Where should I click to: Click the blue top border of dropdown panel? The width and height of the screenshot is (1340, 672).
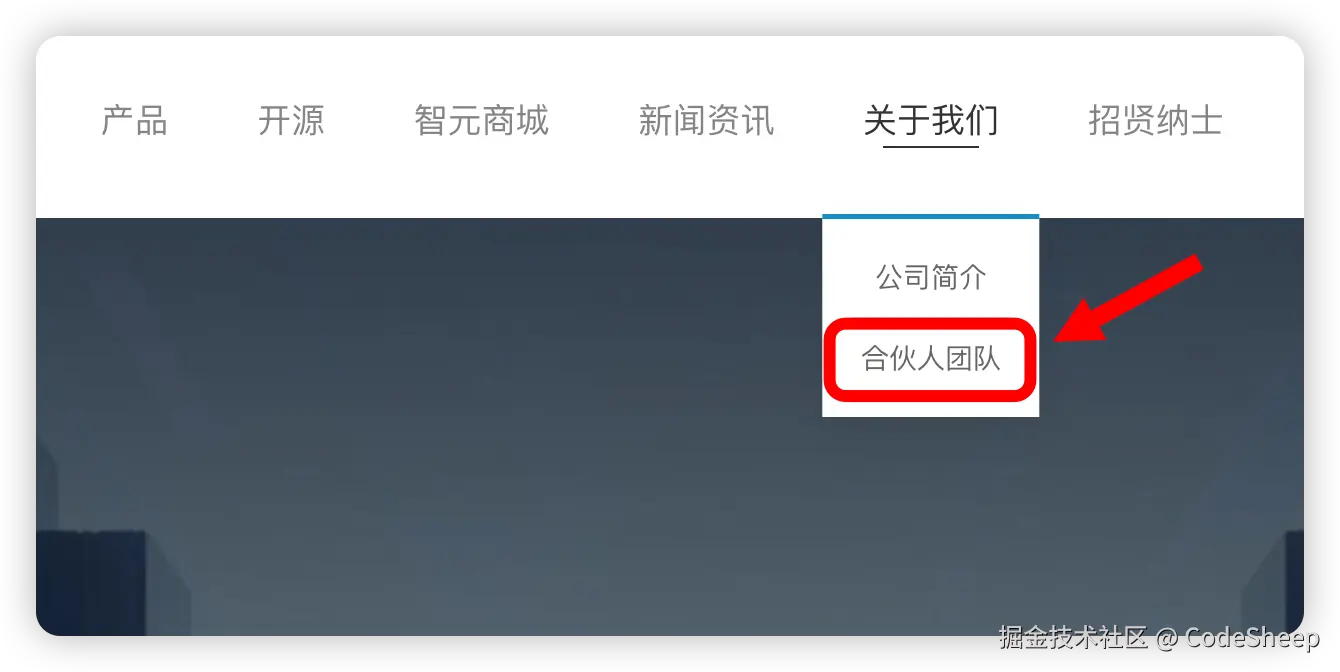(x=931, y=216)
